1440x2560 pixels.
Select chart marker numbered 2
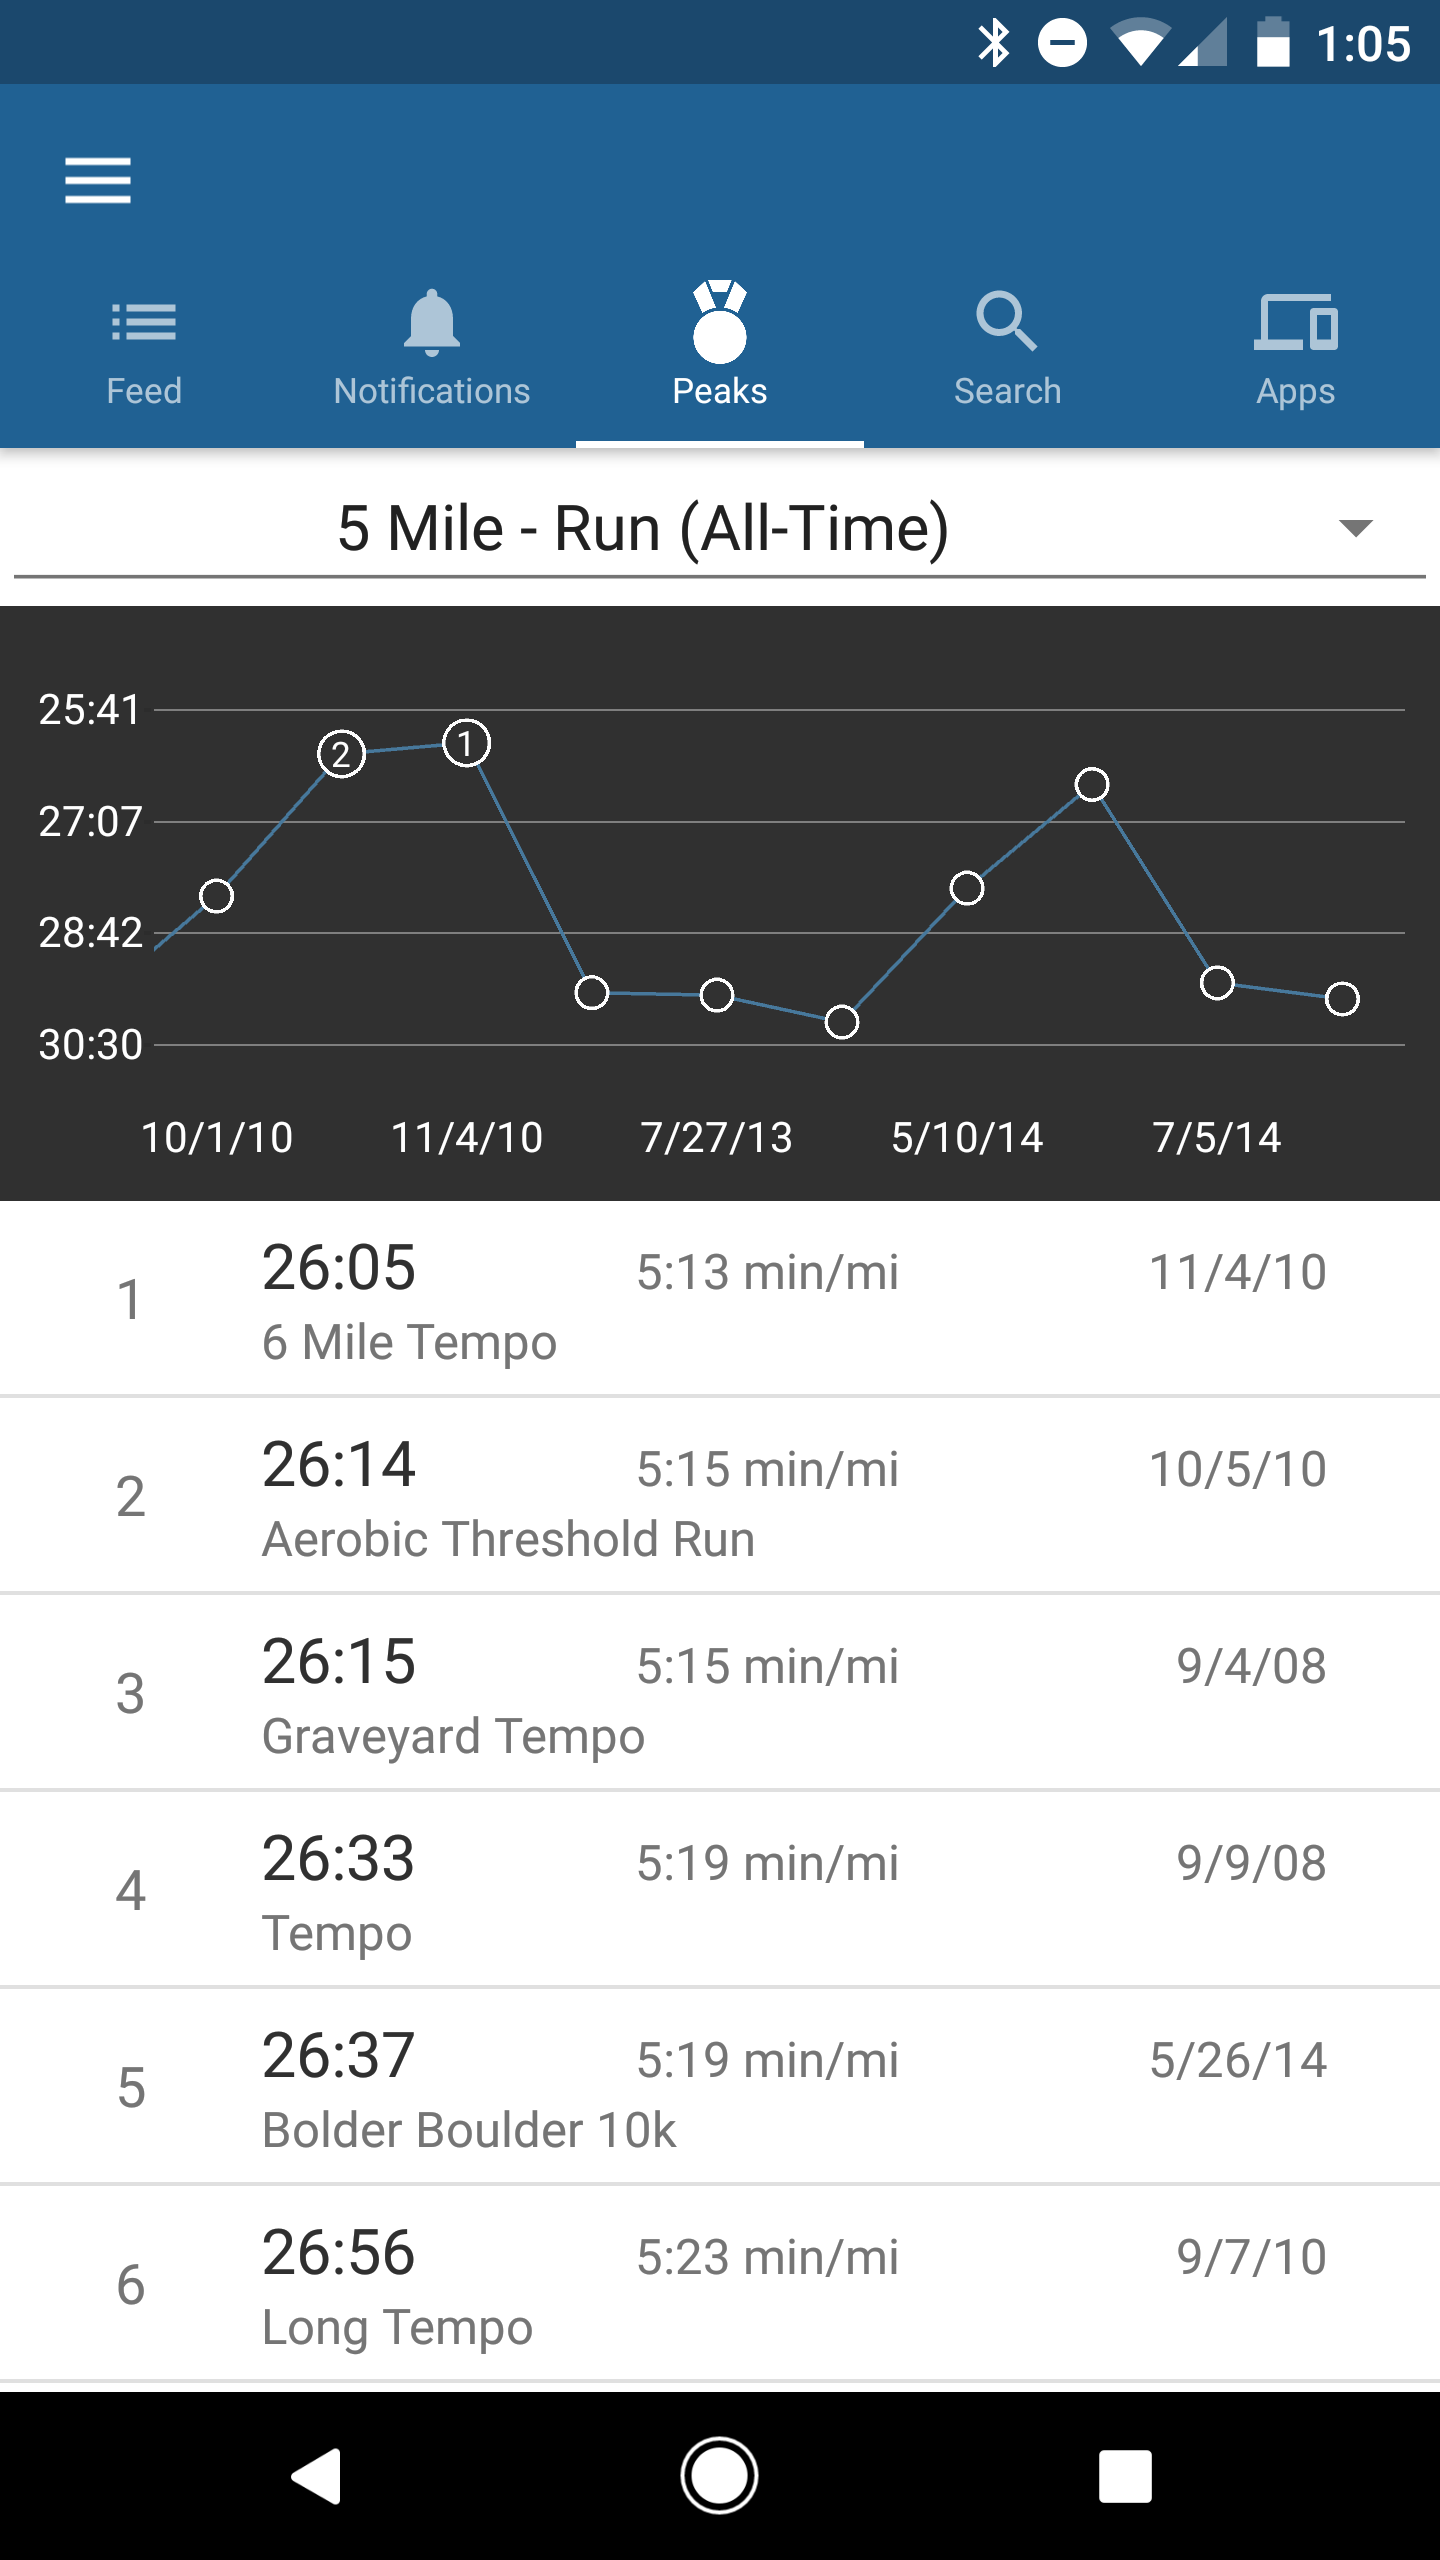click(341, 754)
